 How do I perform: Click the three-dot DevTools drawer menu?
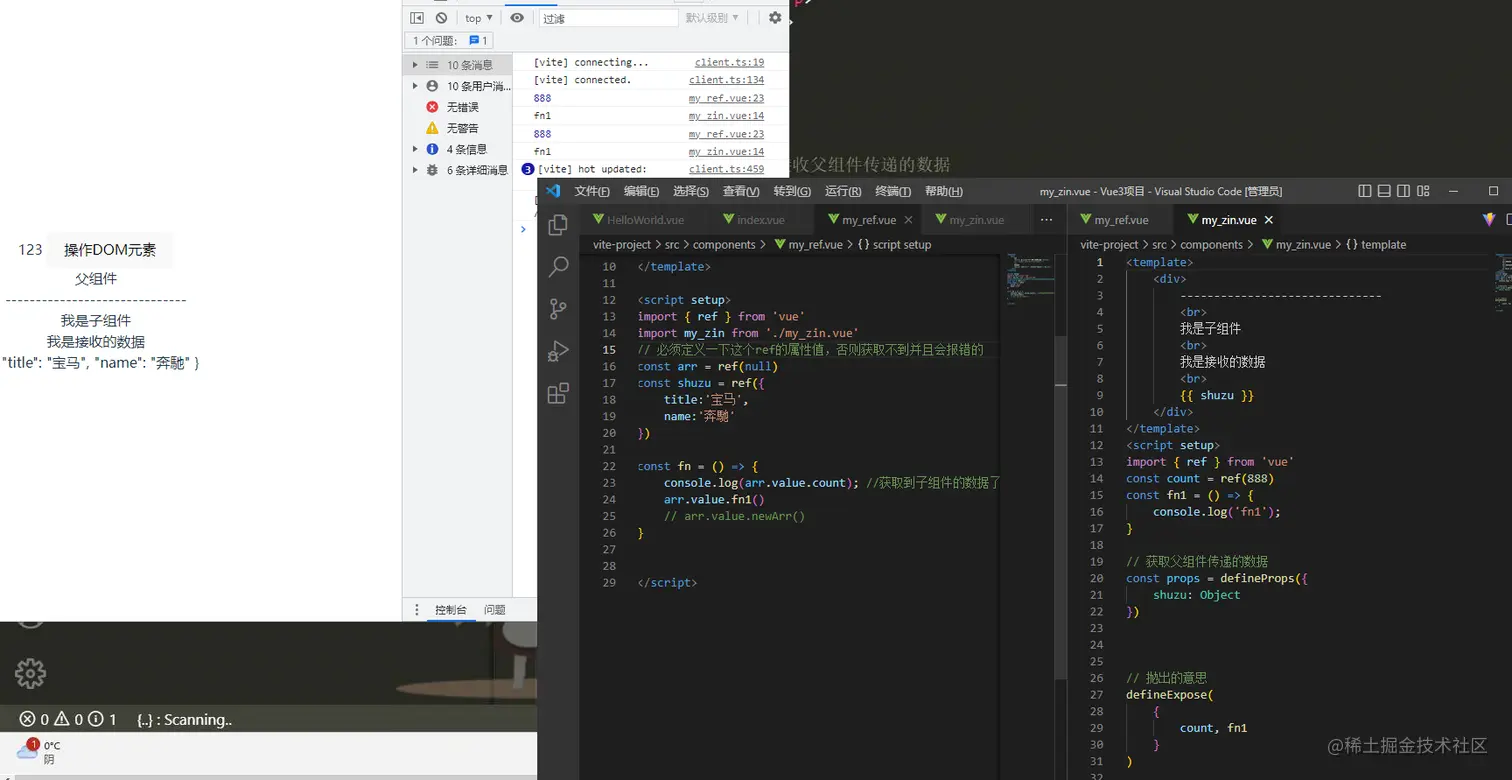(x=417, y=610)
